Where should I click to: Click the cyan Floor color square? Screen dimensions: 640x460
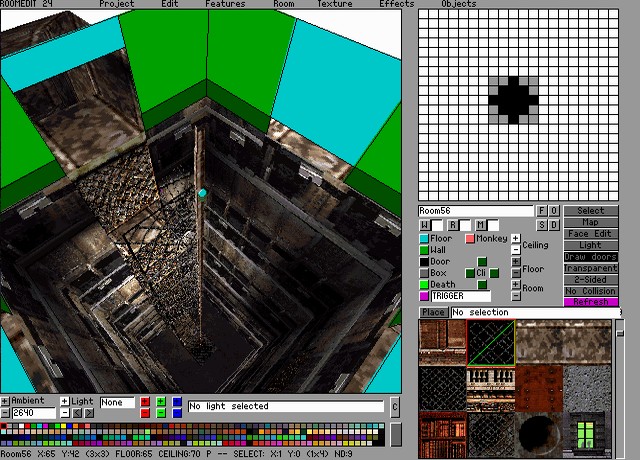424,239
